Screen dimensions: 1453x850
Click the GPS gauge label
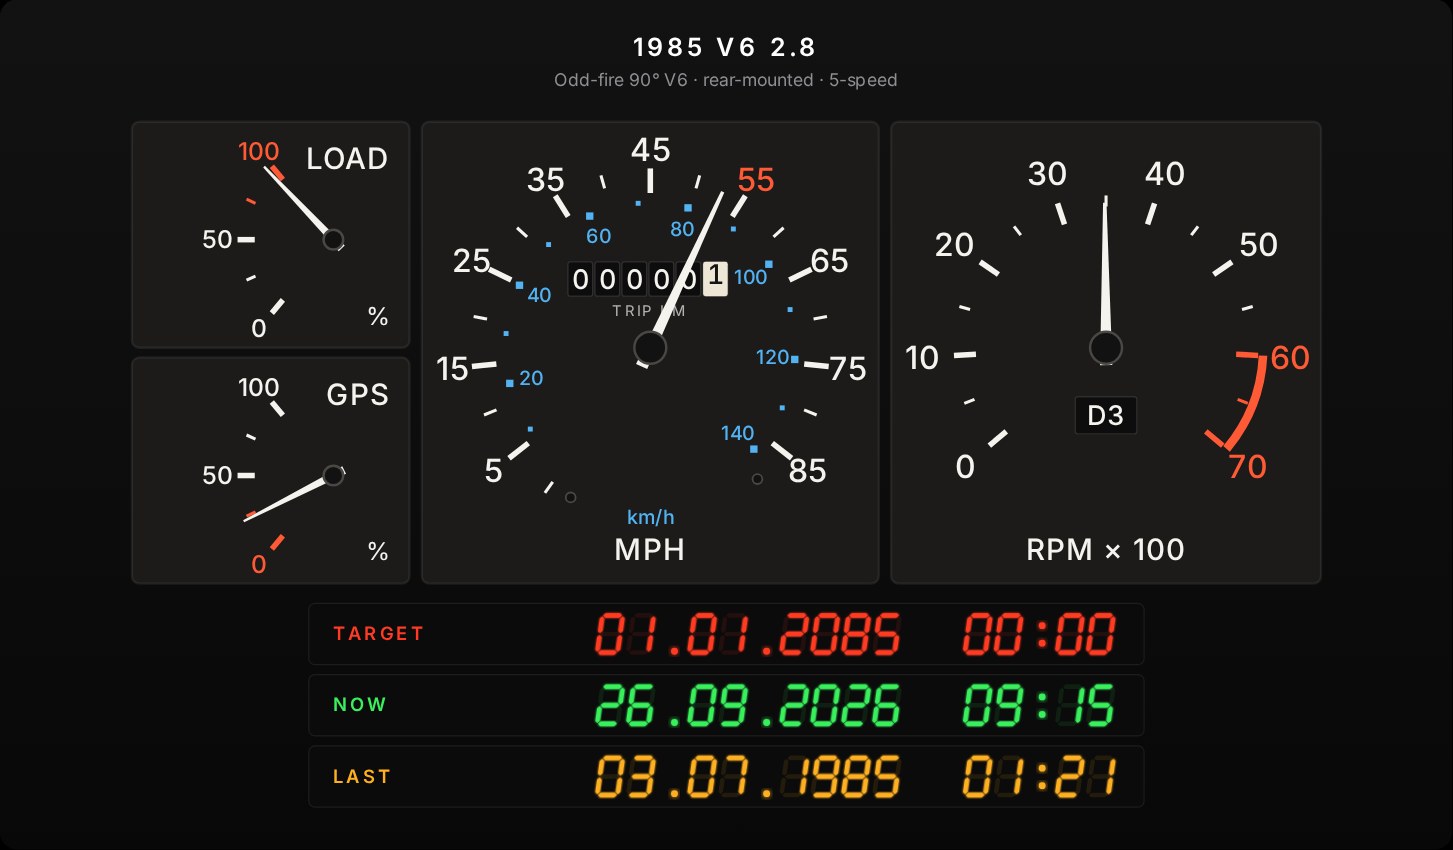[357, 395]
